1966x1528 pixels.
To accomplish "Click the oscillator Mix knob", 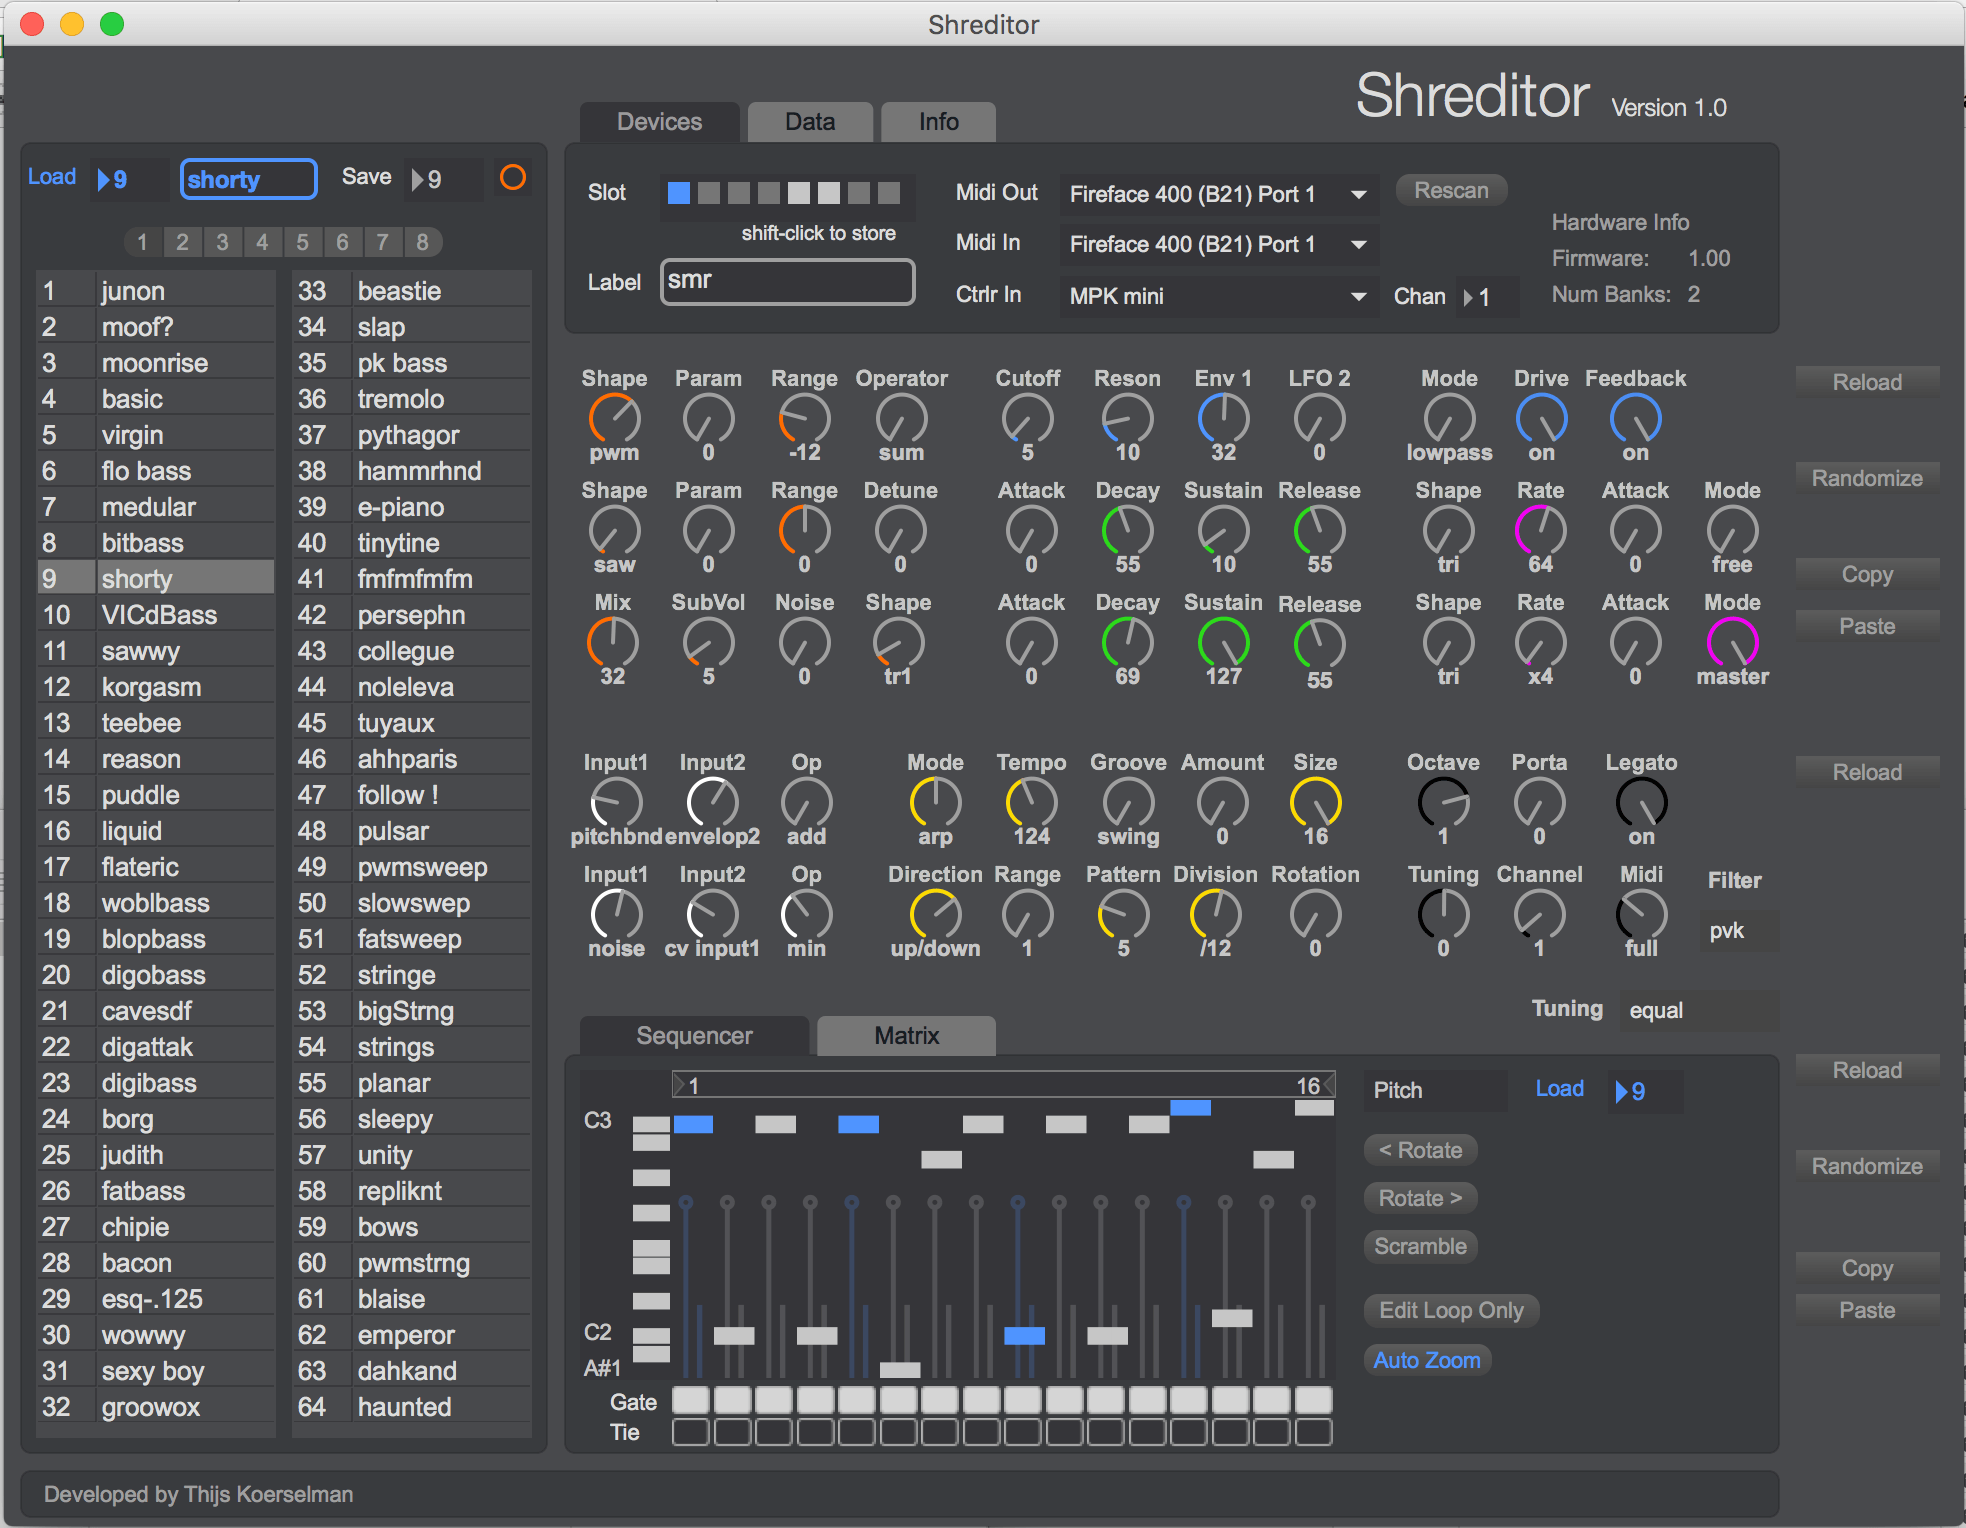I will tap(612, 642).
